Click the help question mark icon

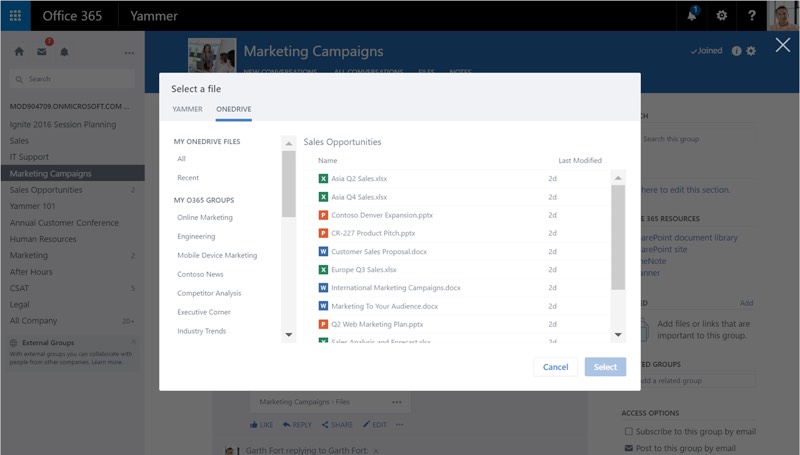[750, 15]
